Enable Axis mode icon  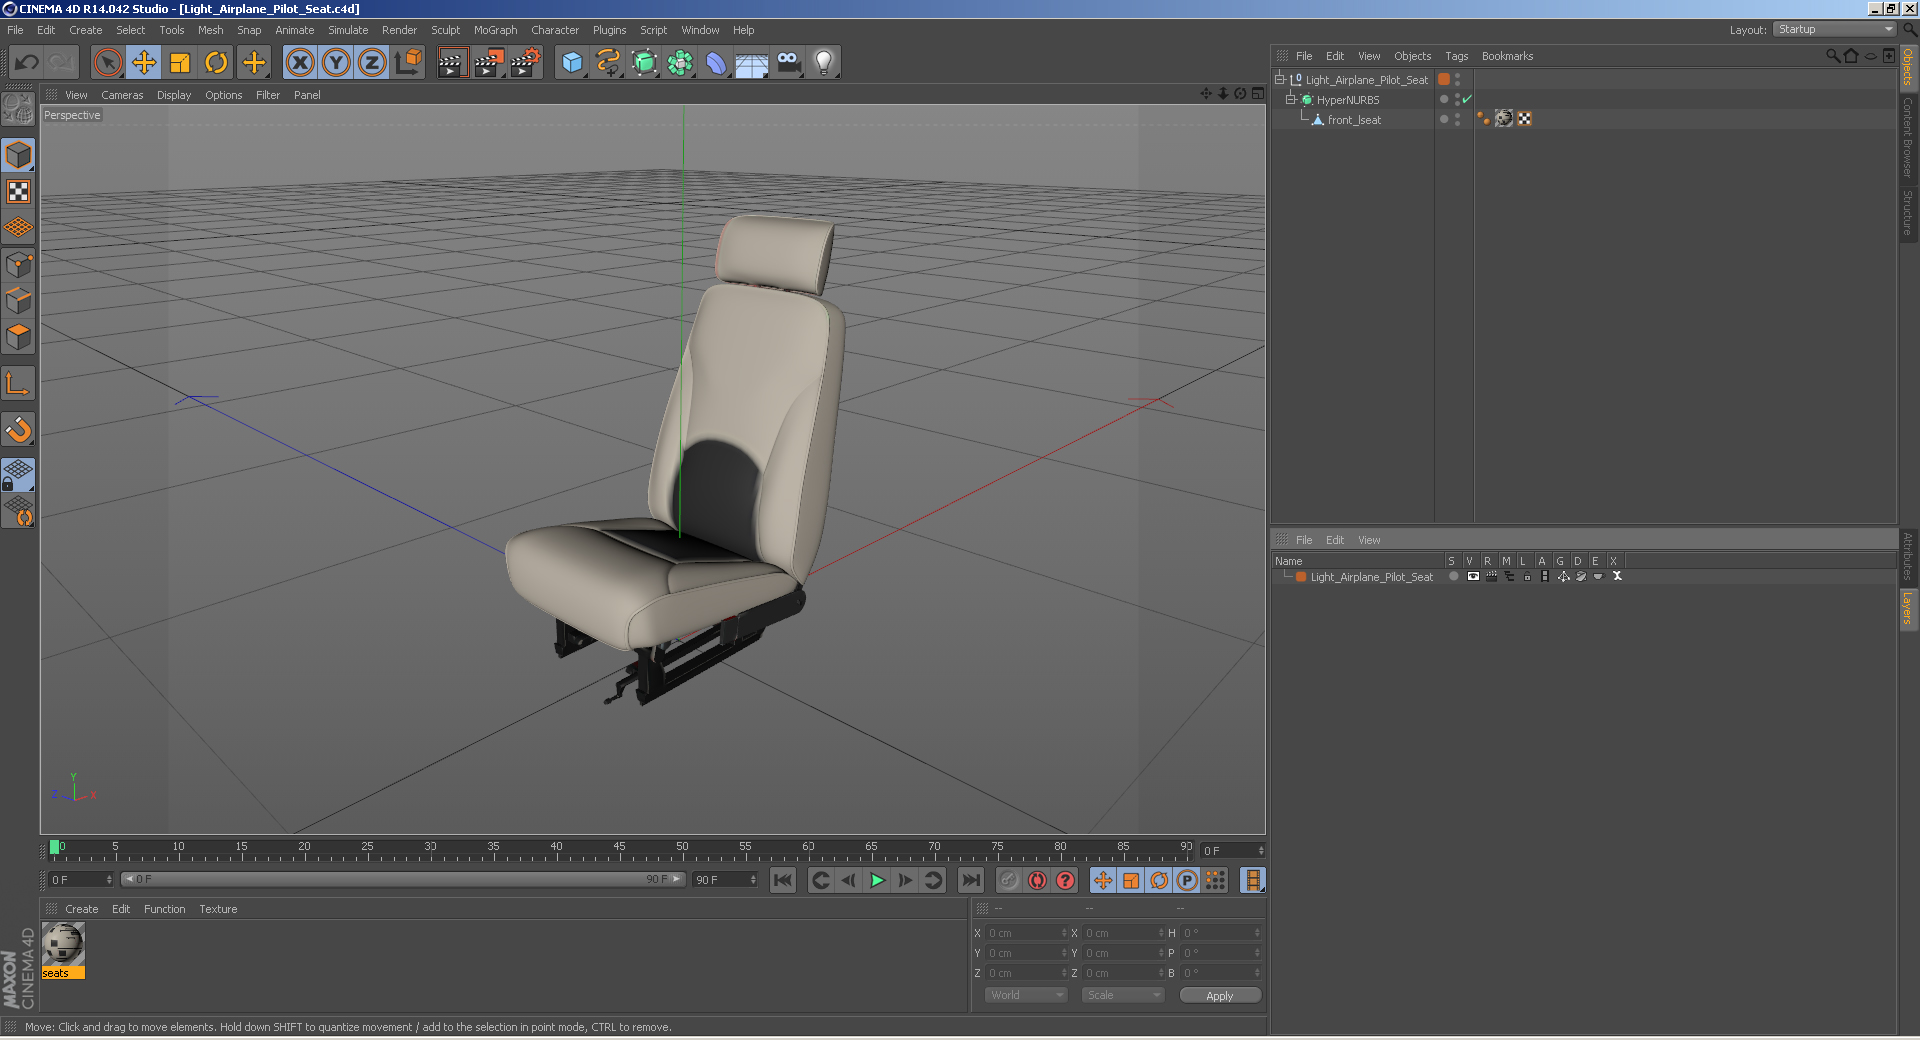coord(18,383)
